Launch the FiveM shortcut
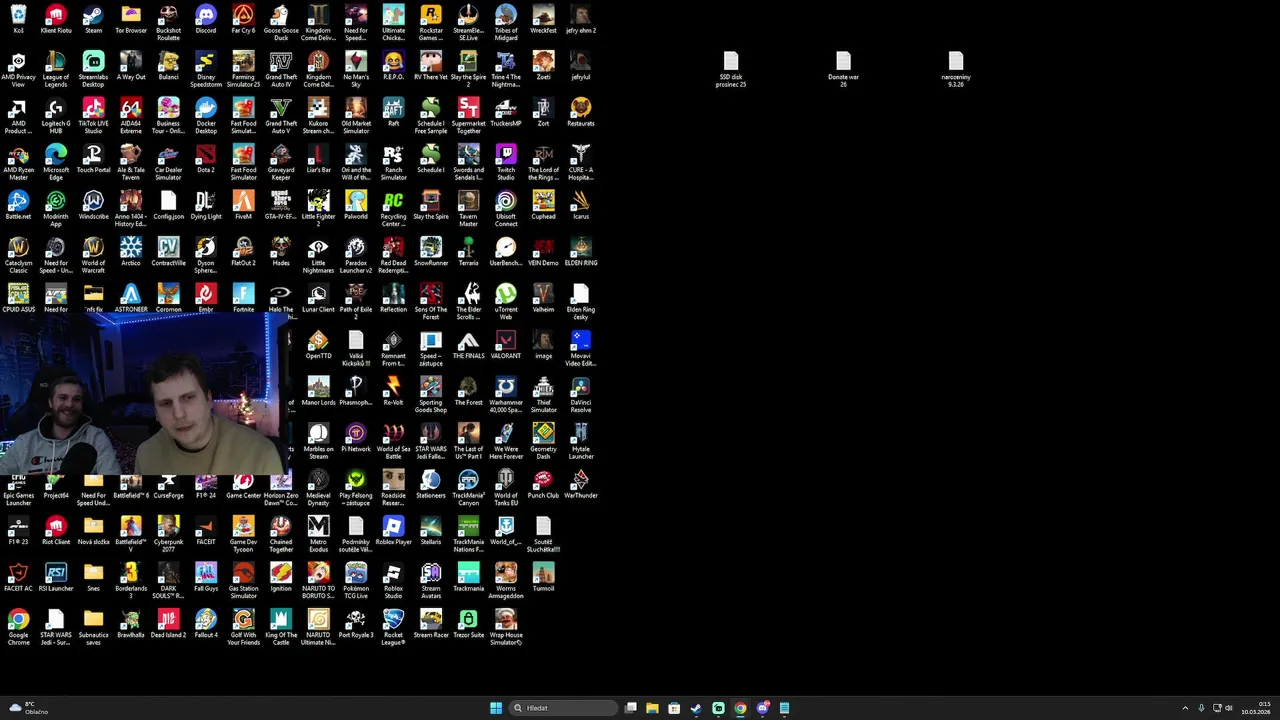The height and width of the screenshot is (720, 1280). coord(243,205)
